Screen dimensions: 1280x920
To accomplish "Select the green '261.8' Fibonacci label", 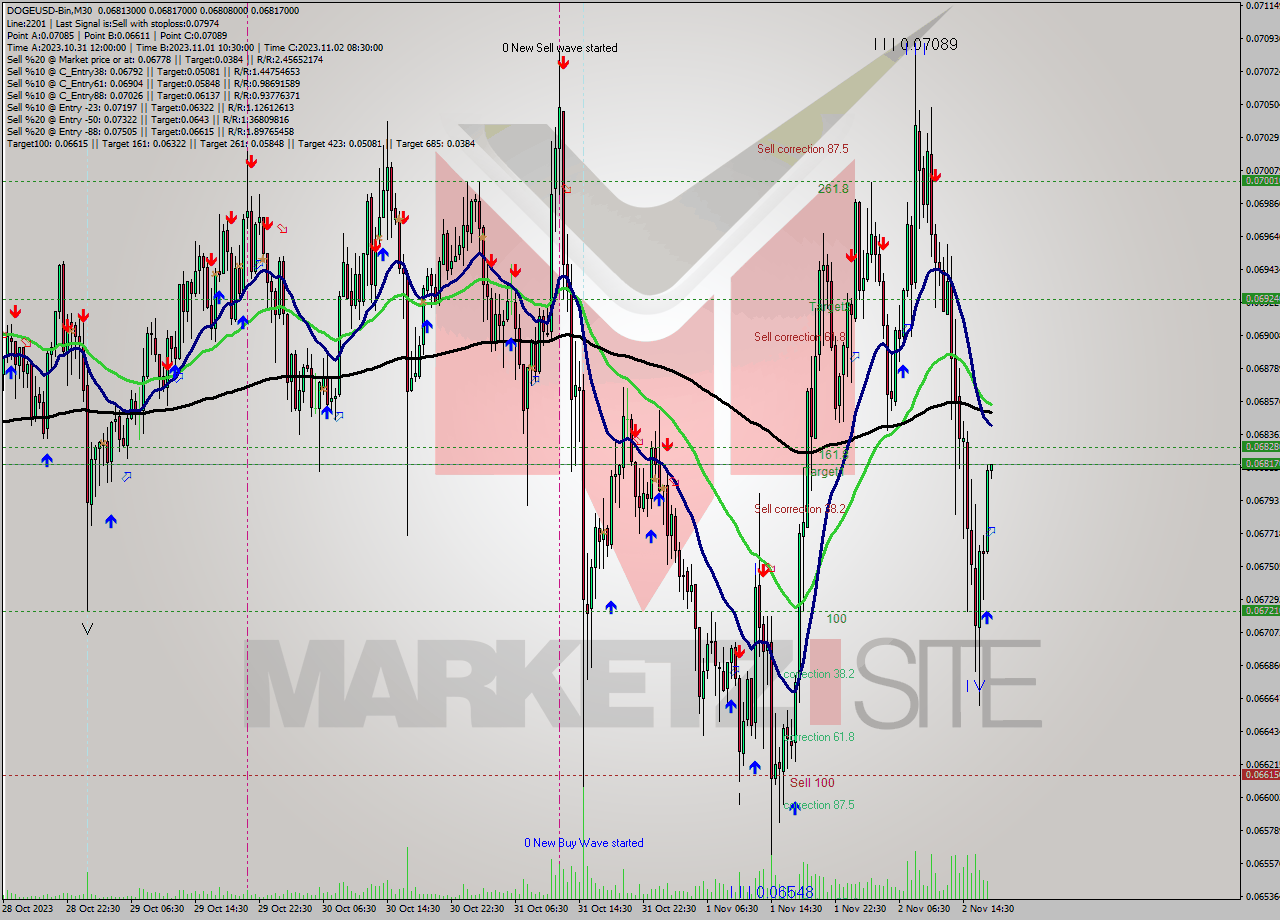I will (833, 188).
